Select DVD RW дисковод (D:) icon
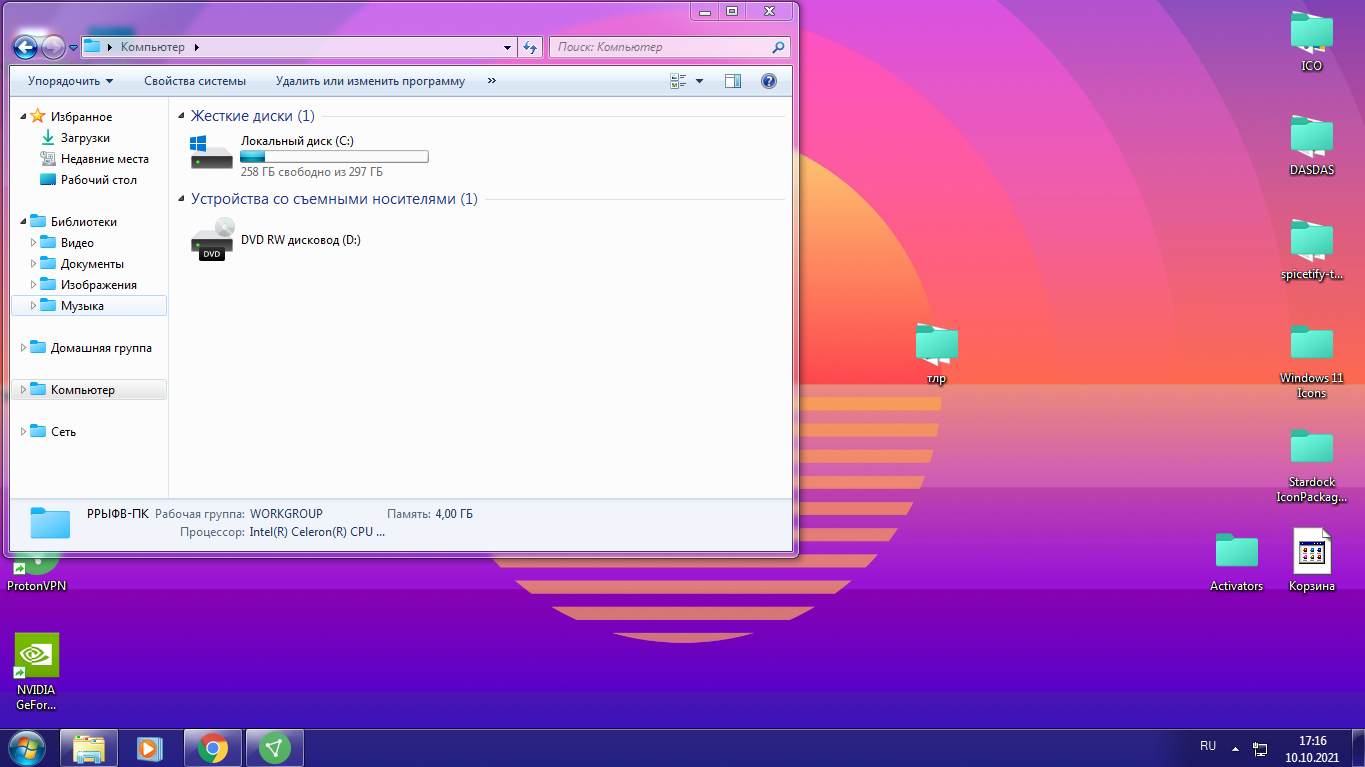 (x=211, y=240)
